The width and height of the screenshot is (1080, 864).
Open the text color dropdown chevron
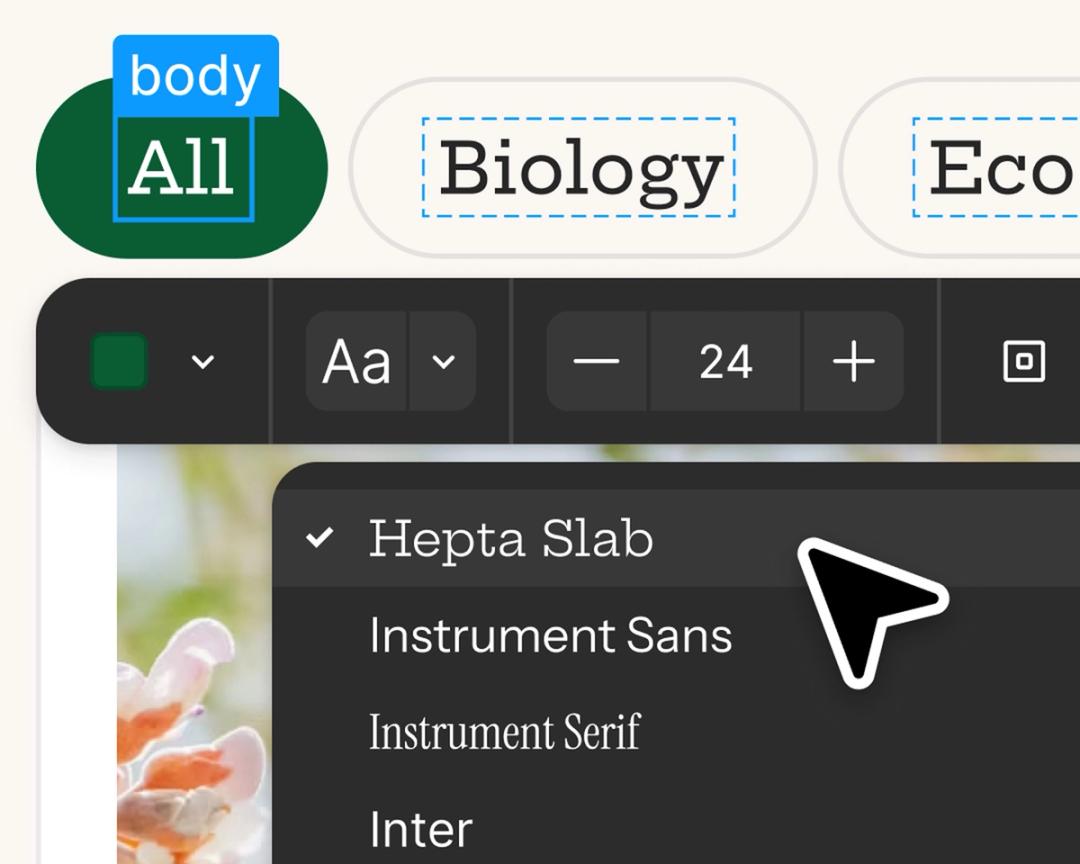click(x=203, y=362)
